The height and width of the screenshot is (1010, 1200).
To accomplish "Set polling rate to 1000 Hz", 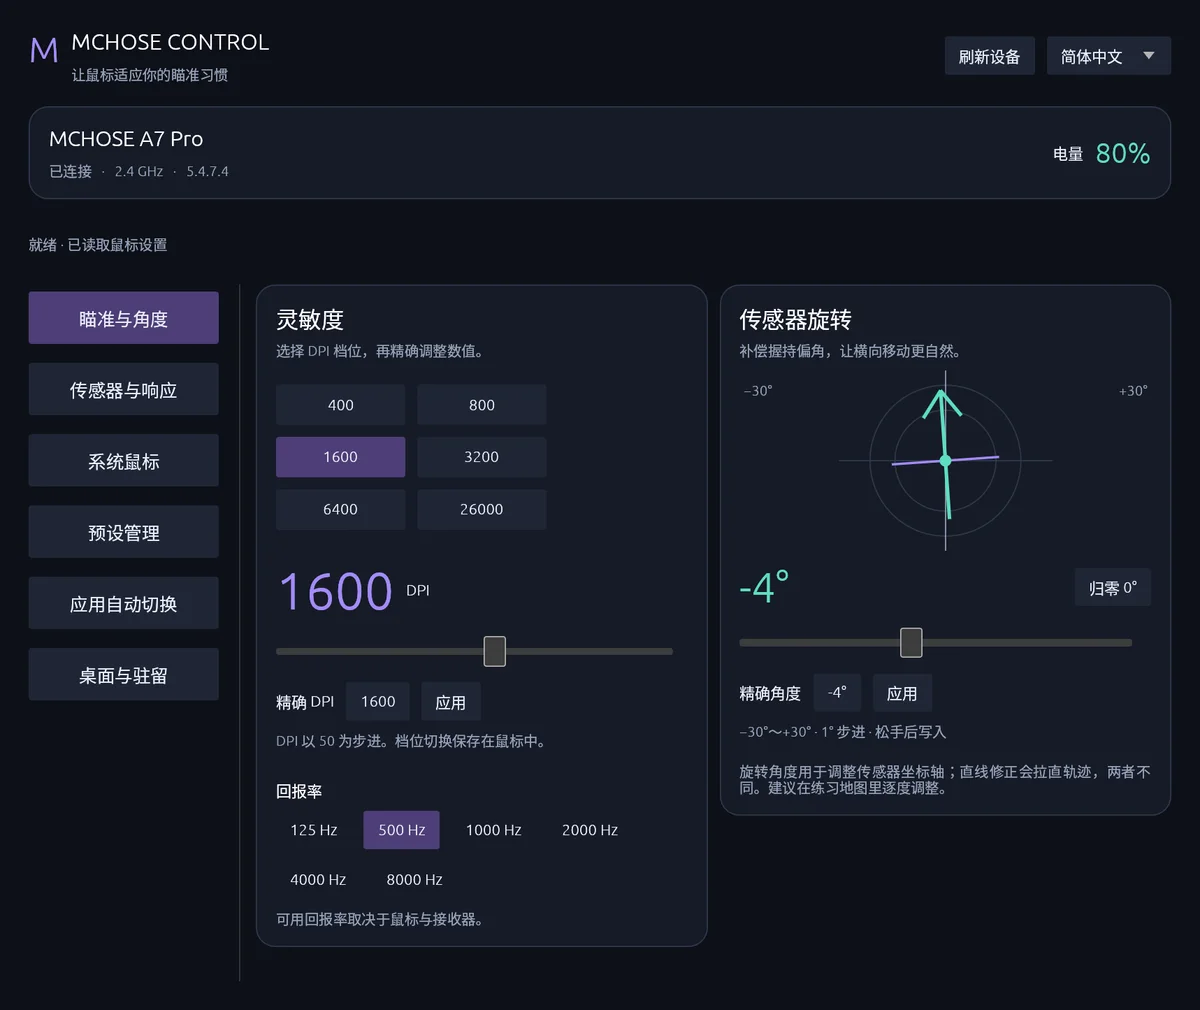I will tap(493, 830).
